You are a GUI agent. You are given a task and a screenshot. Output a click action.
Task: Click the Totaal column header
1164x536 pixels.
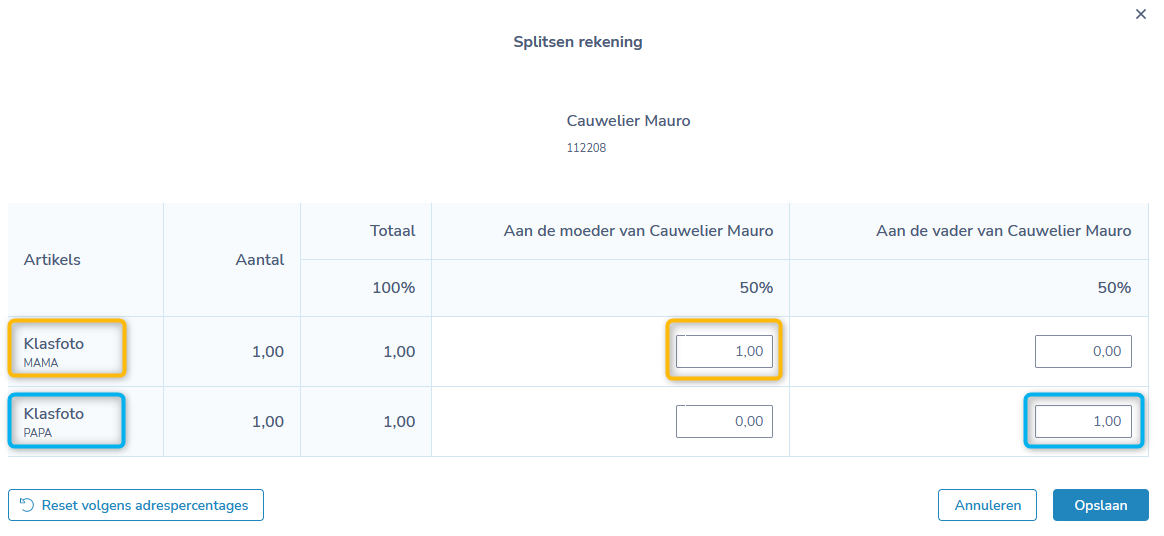(393, 231)
